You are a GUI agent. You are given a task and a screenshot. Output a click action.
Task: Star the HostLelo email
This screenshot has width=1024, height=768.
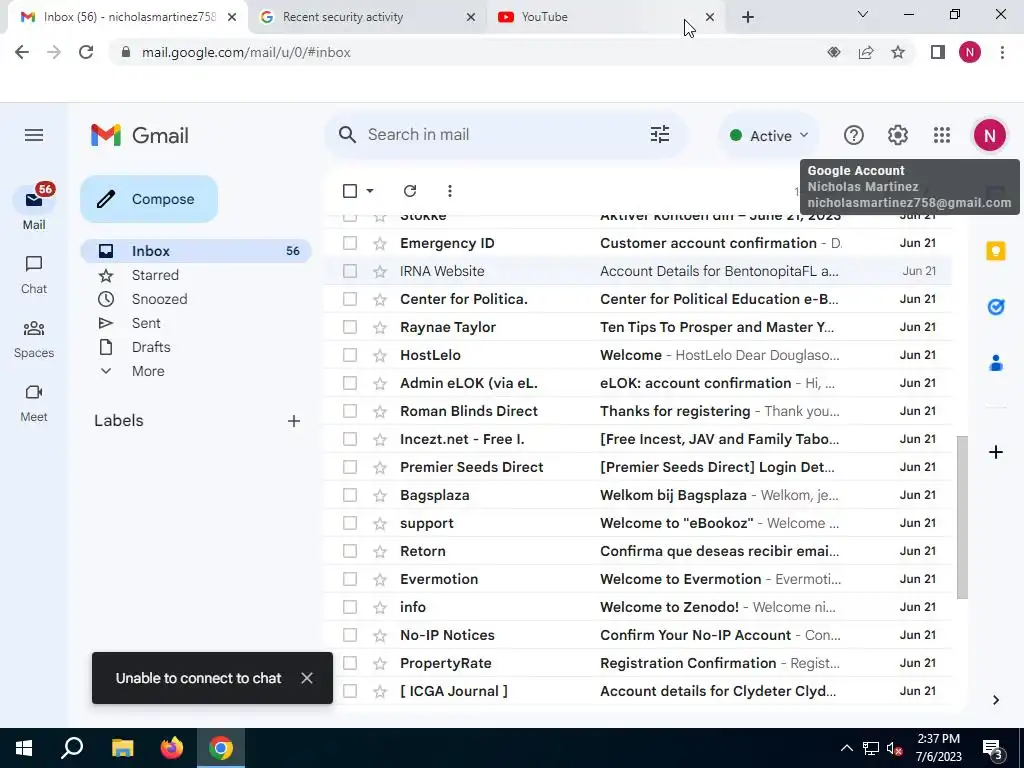coord(380,355)
